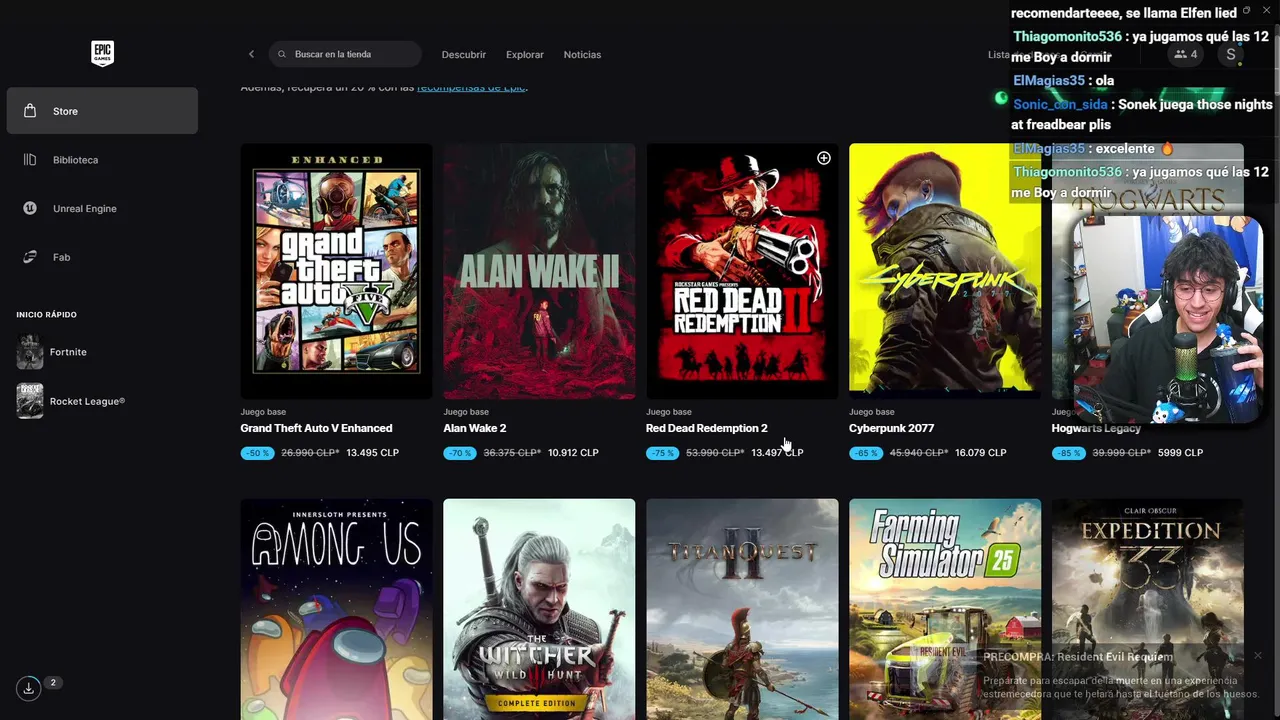Dismiss the Resident Evil Requiem notification
The width and height of the screenshot is (1280, 720).
point(1257,656)
